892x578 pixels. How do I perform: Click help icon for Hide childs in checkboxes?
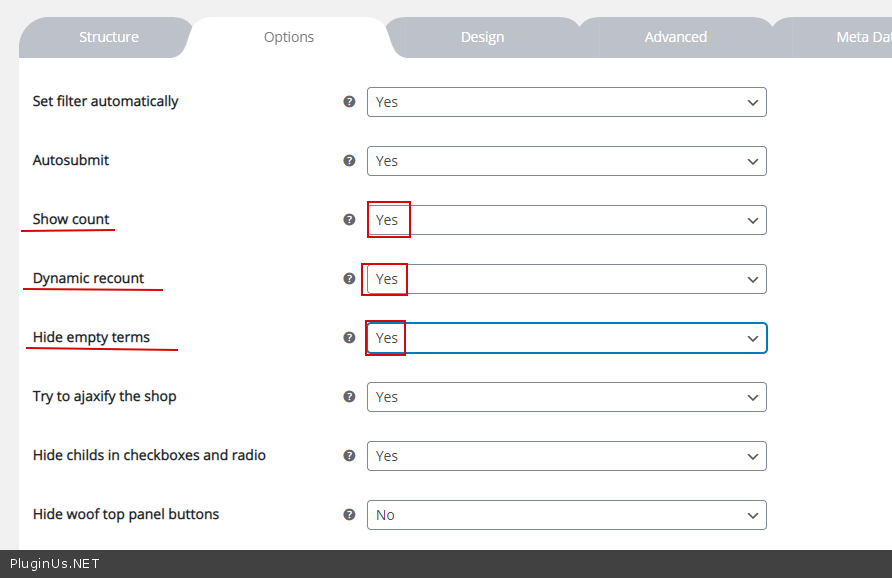349,455
